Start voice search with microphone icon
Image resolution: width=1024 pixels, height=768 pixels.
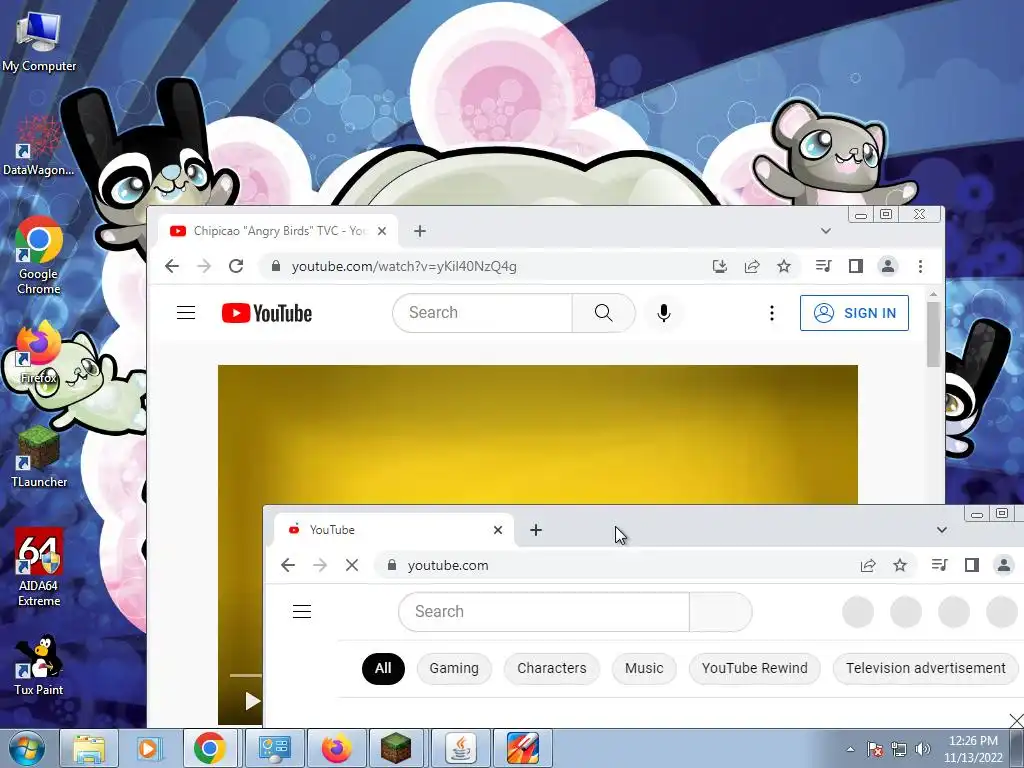[664, 313]
